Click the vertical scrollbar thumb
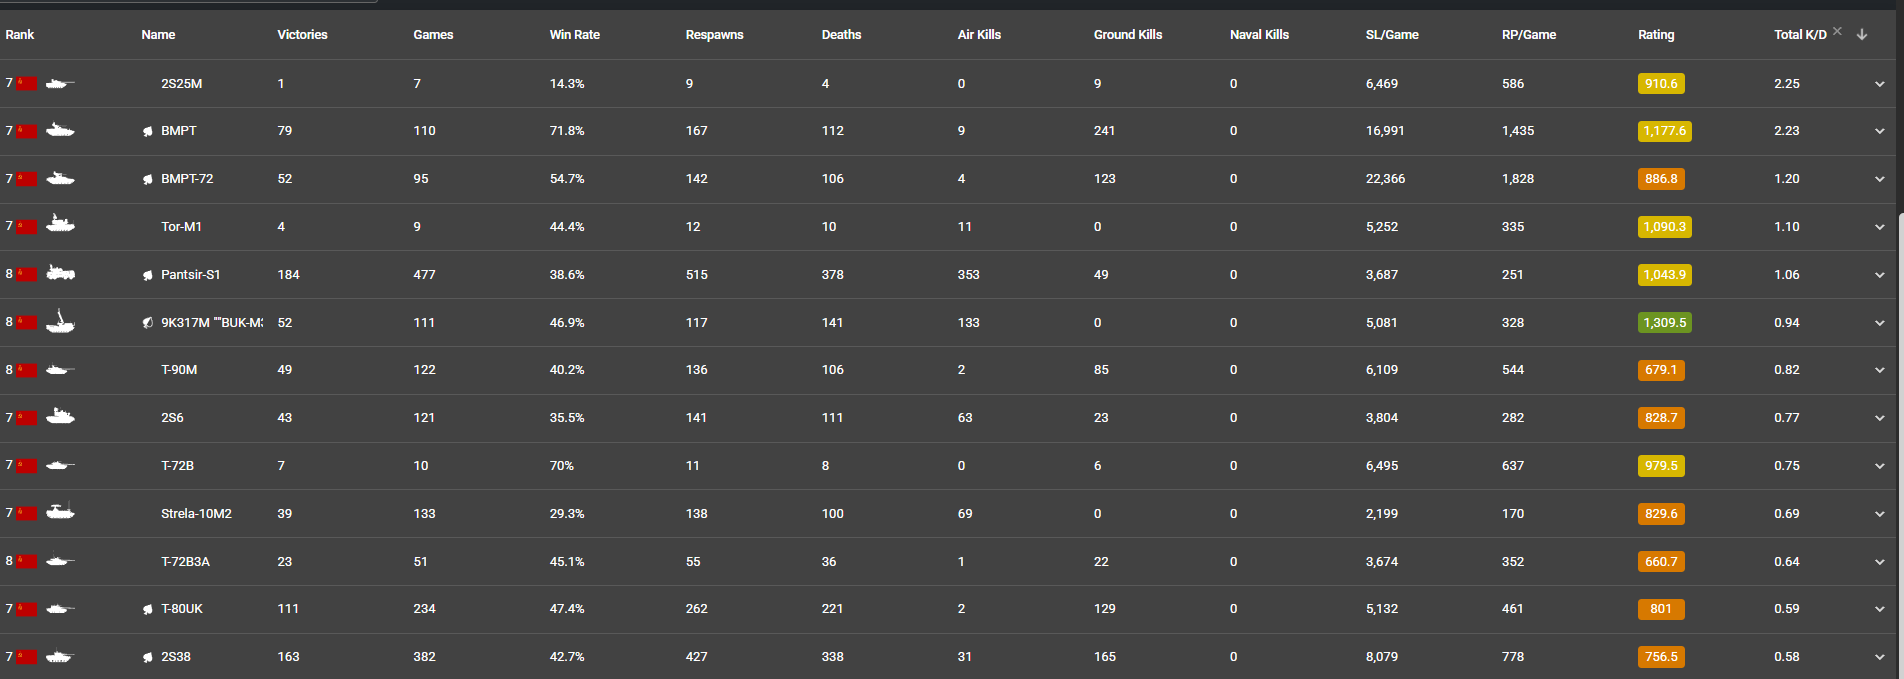Image resolution: width=1904 pixels, height=679 pixels. [x=1899, y=440]
